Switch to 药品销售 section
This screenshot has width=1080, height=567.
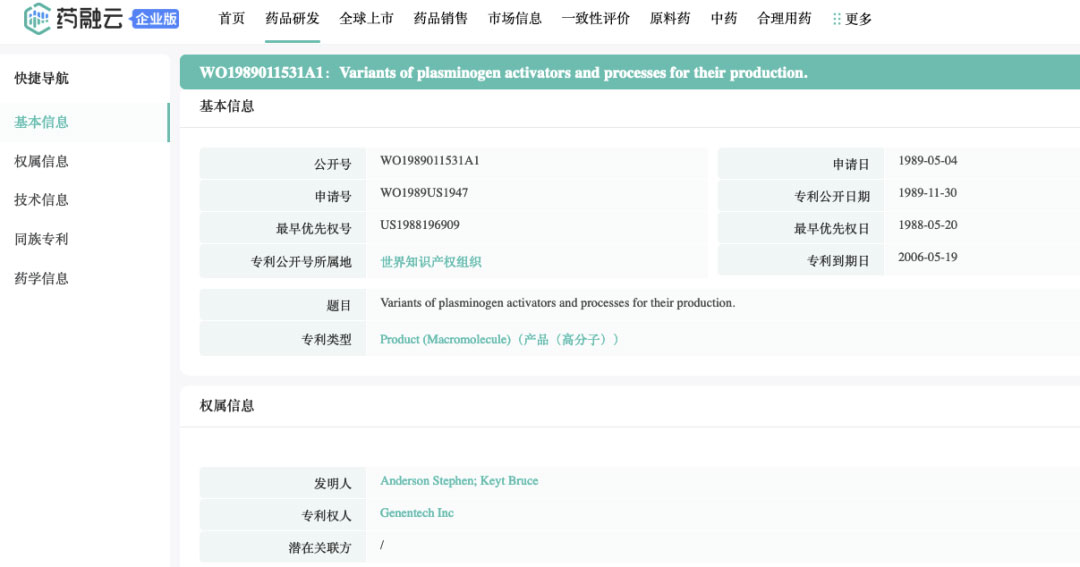click(x=441, y=19)
